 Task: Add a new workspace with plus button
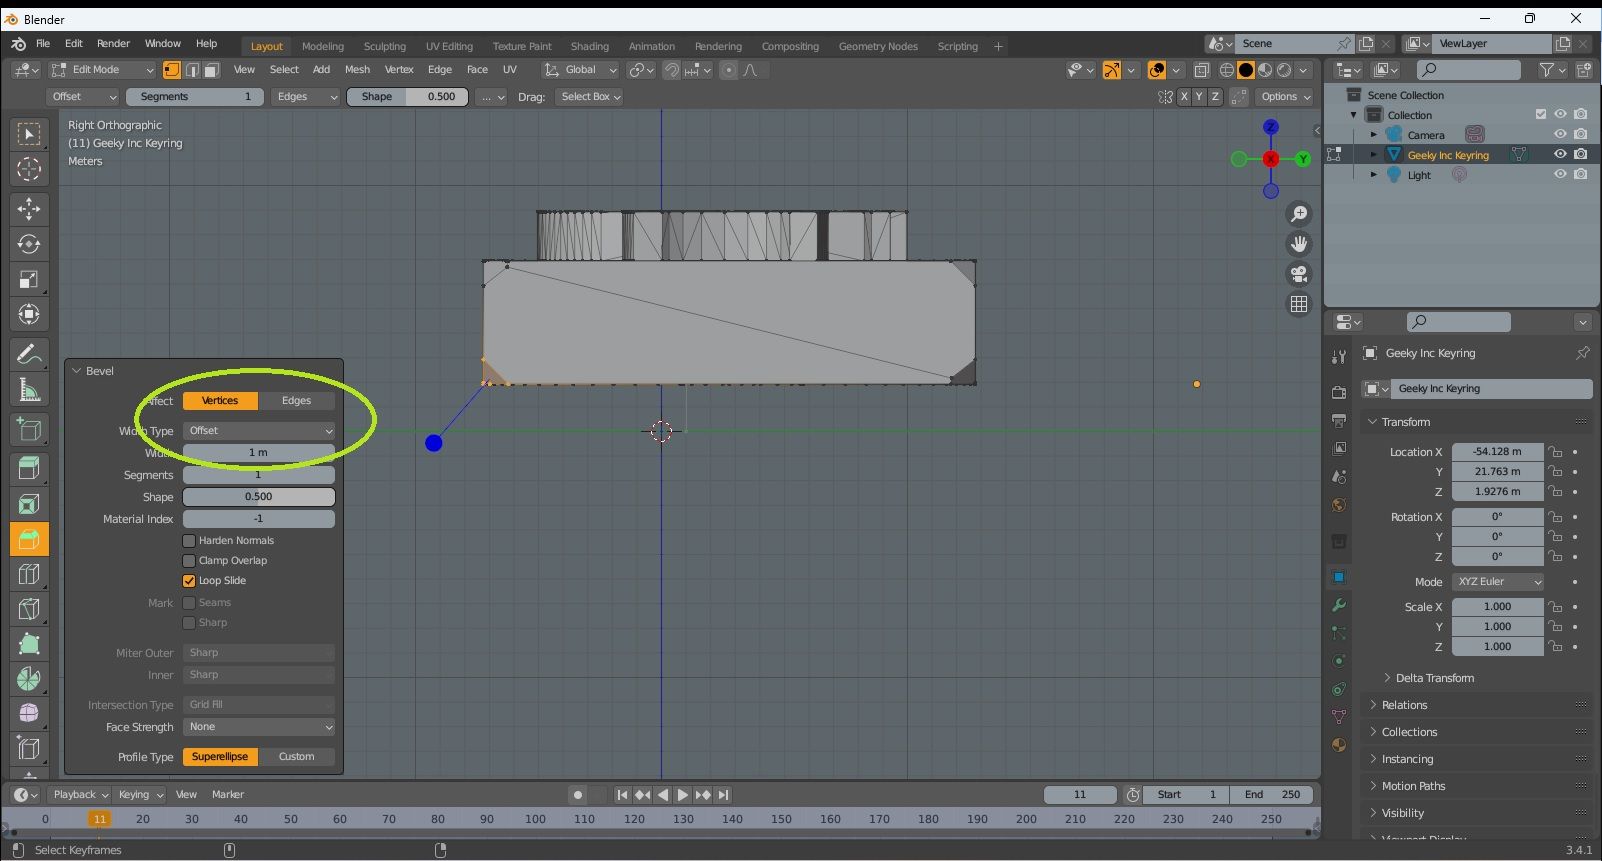pos(998,46)
